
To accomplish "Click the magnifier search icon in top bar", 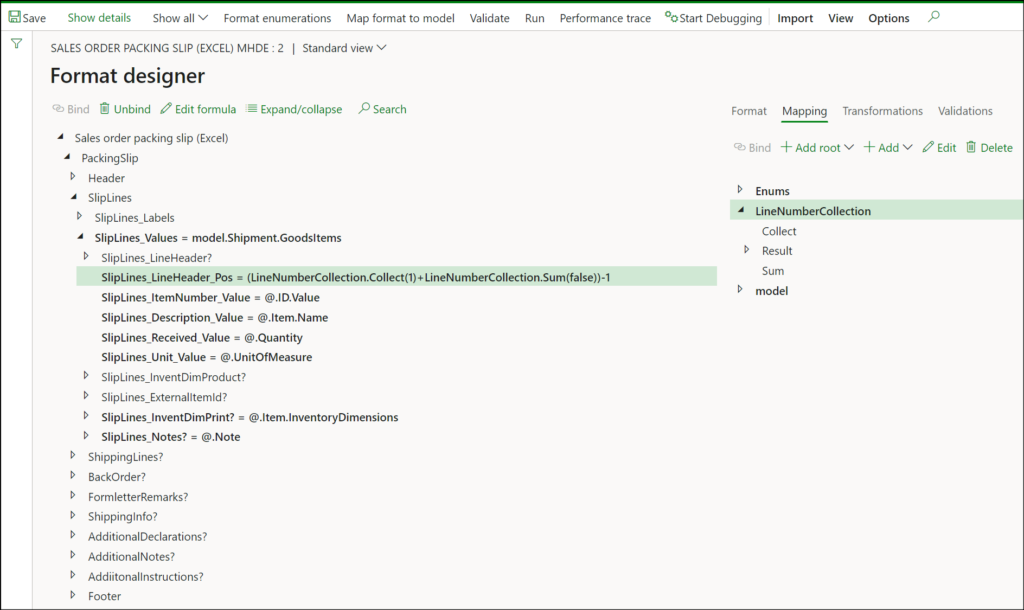I will pyautogui.click(x=934, y=16).
